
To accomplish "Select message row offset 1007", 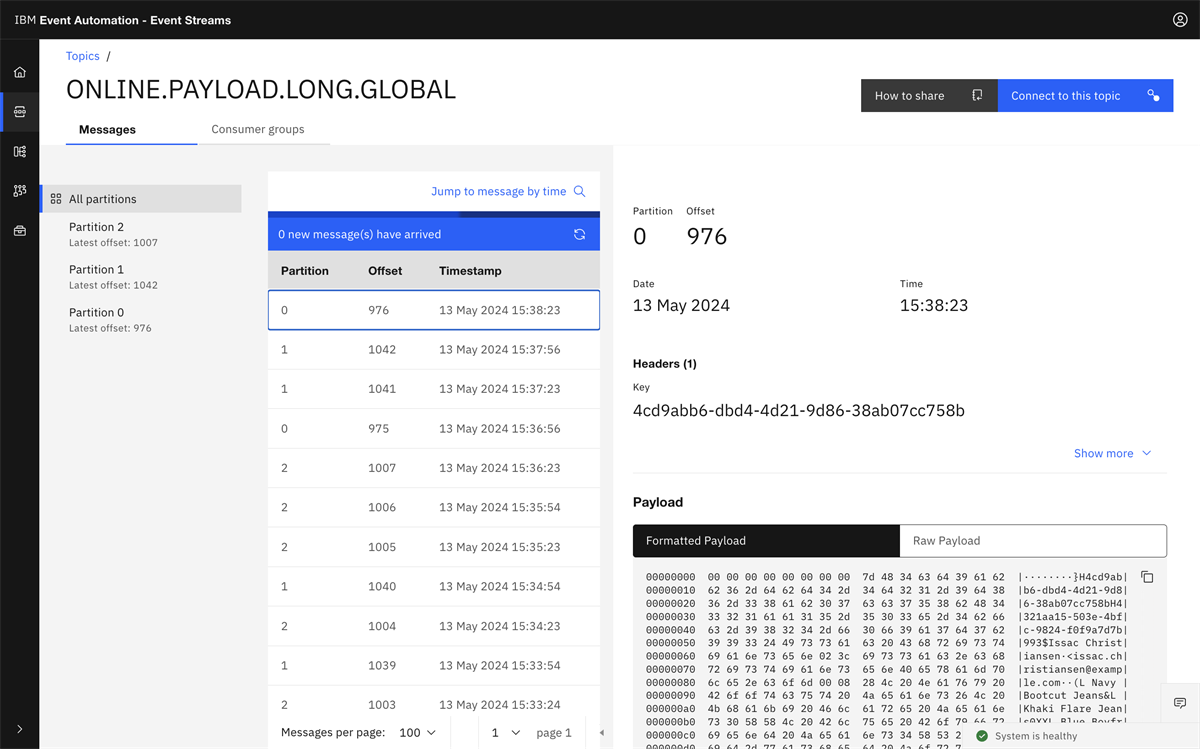I will point(434,468).
